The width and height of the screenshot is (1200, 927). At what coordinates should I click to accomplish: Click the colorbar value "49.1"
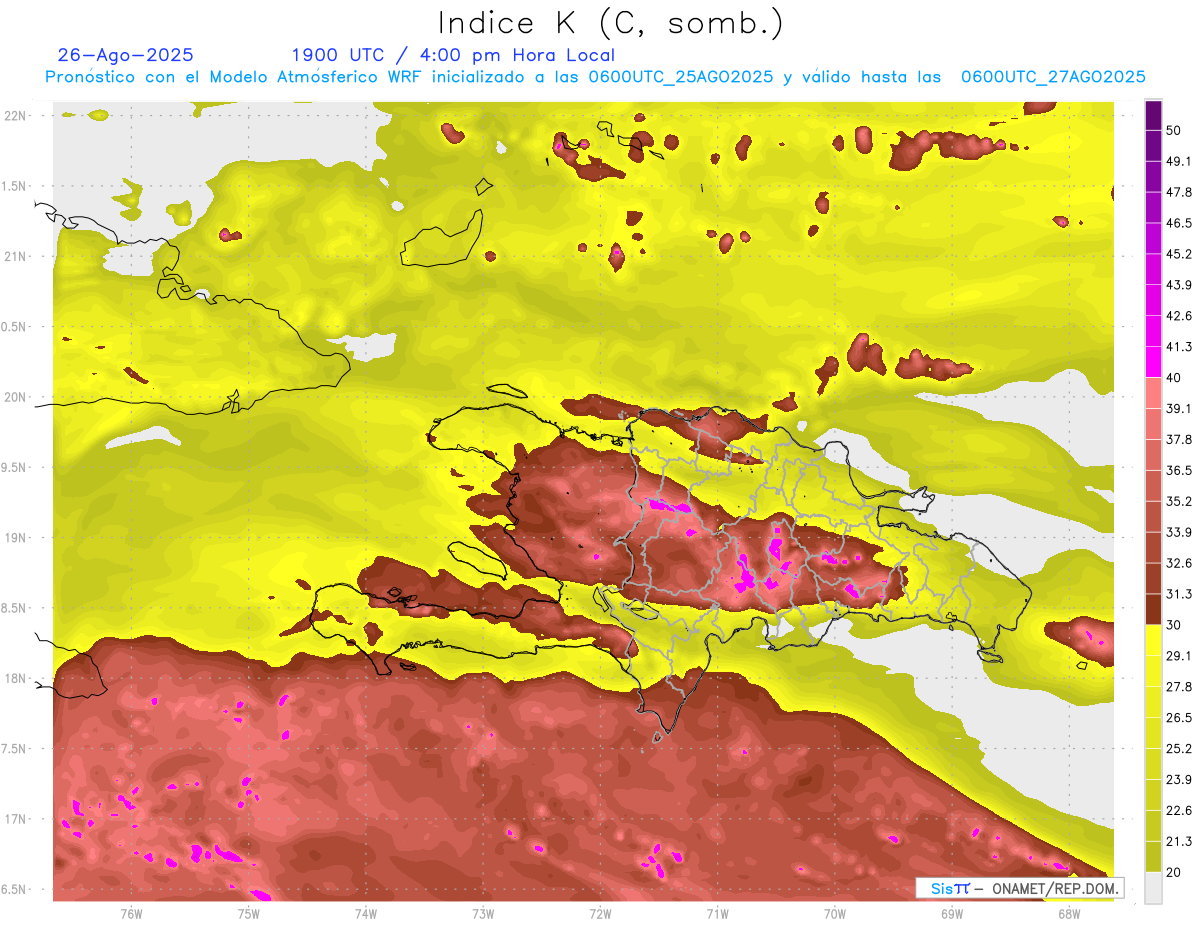[1179, 161]
